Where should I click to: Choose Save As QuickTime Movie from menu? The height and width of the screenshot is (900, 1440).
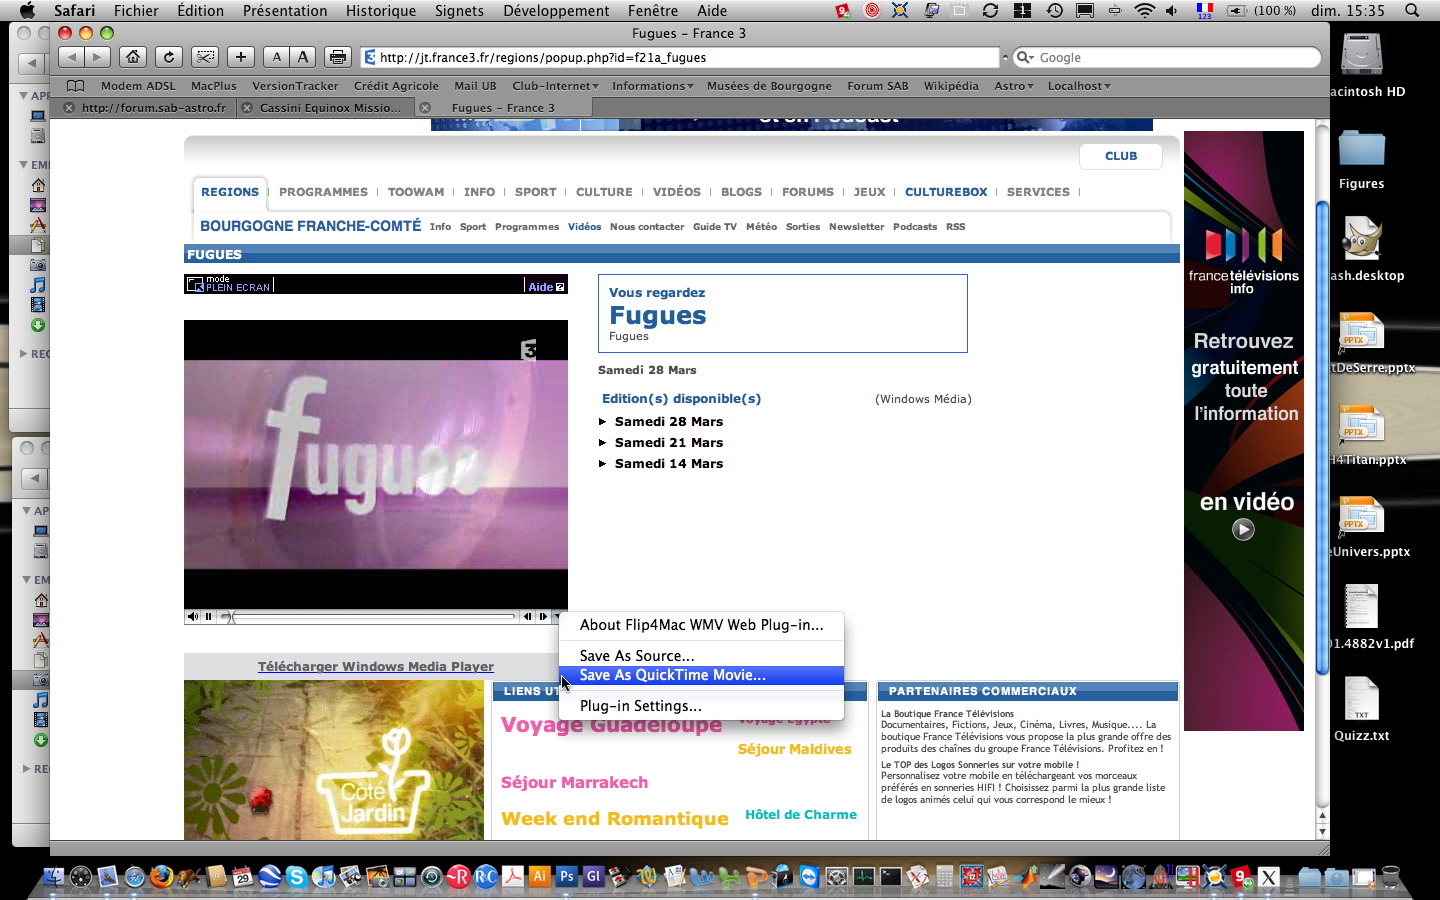[x=672, y=676]
